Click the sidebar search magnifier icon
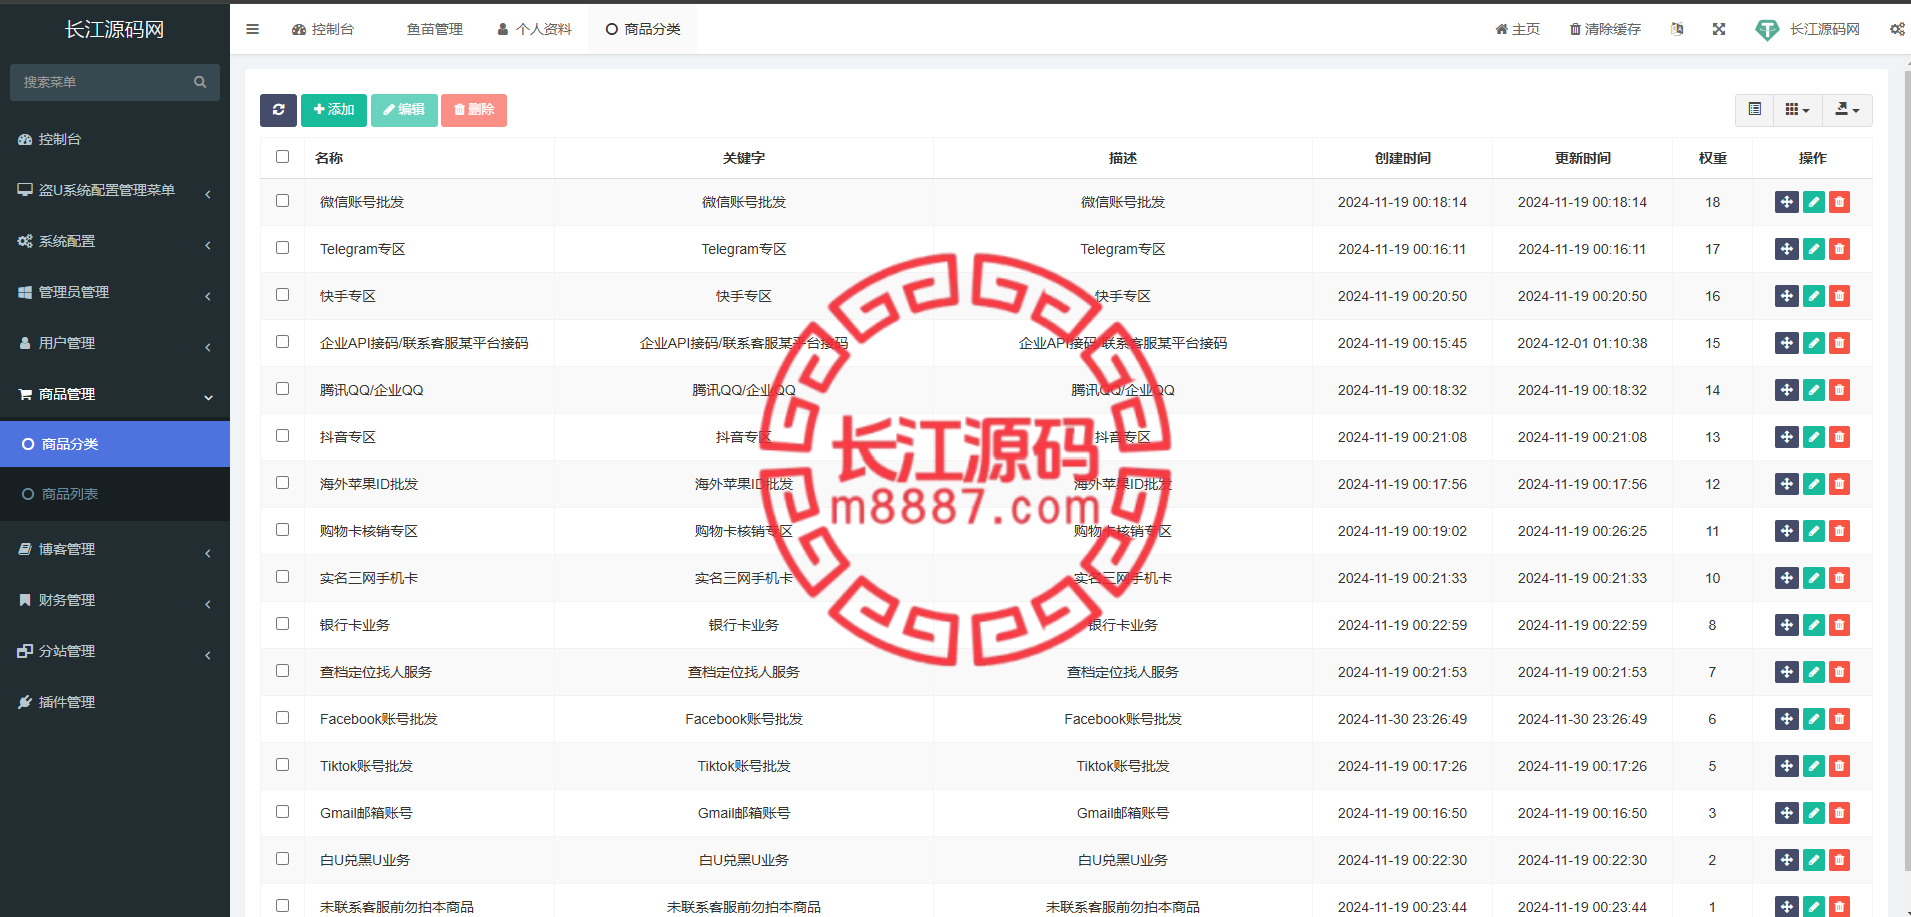 point(200,82)
